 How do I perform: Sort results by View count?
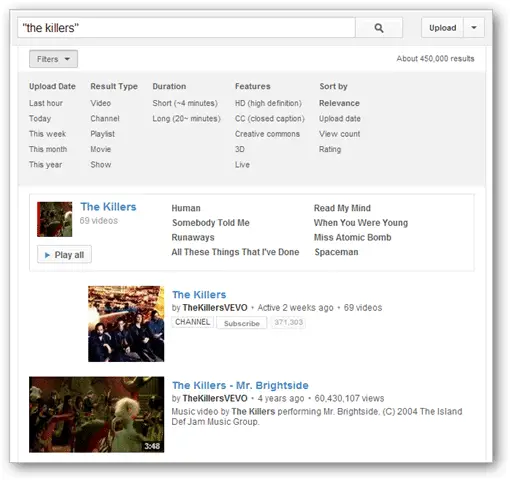click(x=339, y=134)
